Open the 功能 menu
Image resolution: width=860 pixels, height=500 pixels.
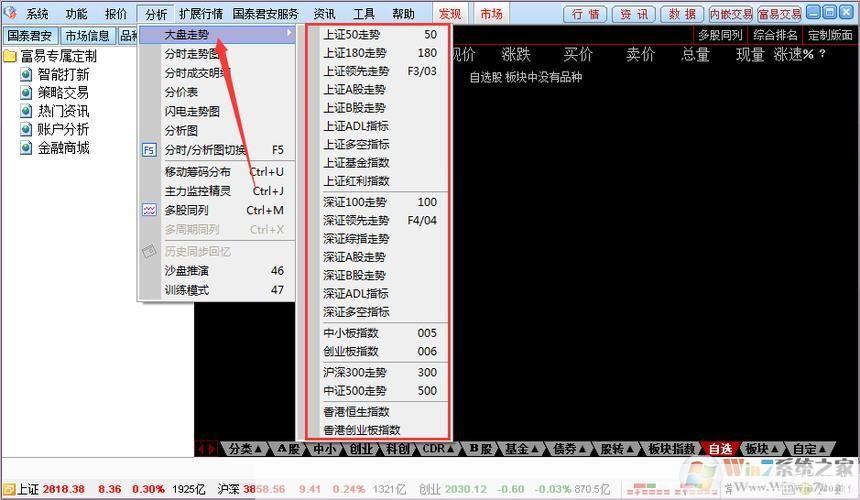tap(76, 14)
